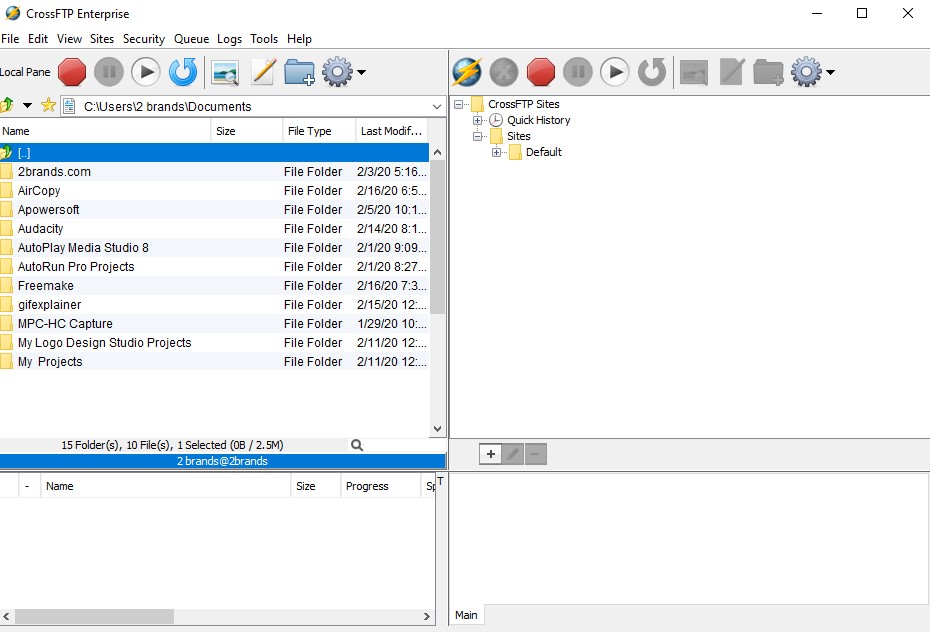The width and height of the screenshot is (930, 632).
Task: Click the grayed disconnect X icon
Action: 504,72
